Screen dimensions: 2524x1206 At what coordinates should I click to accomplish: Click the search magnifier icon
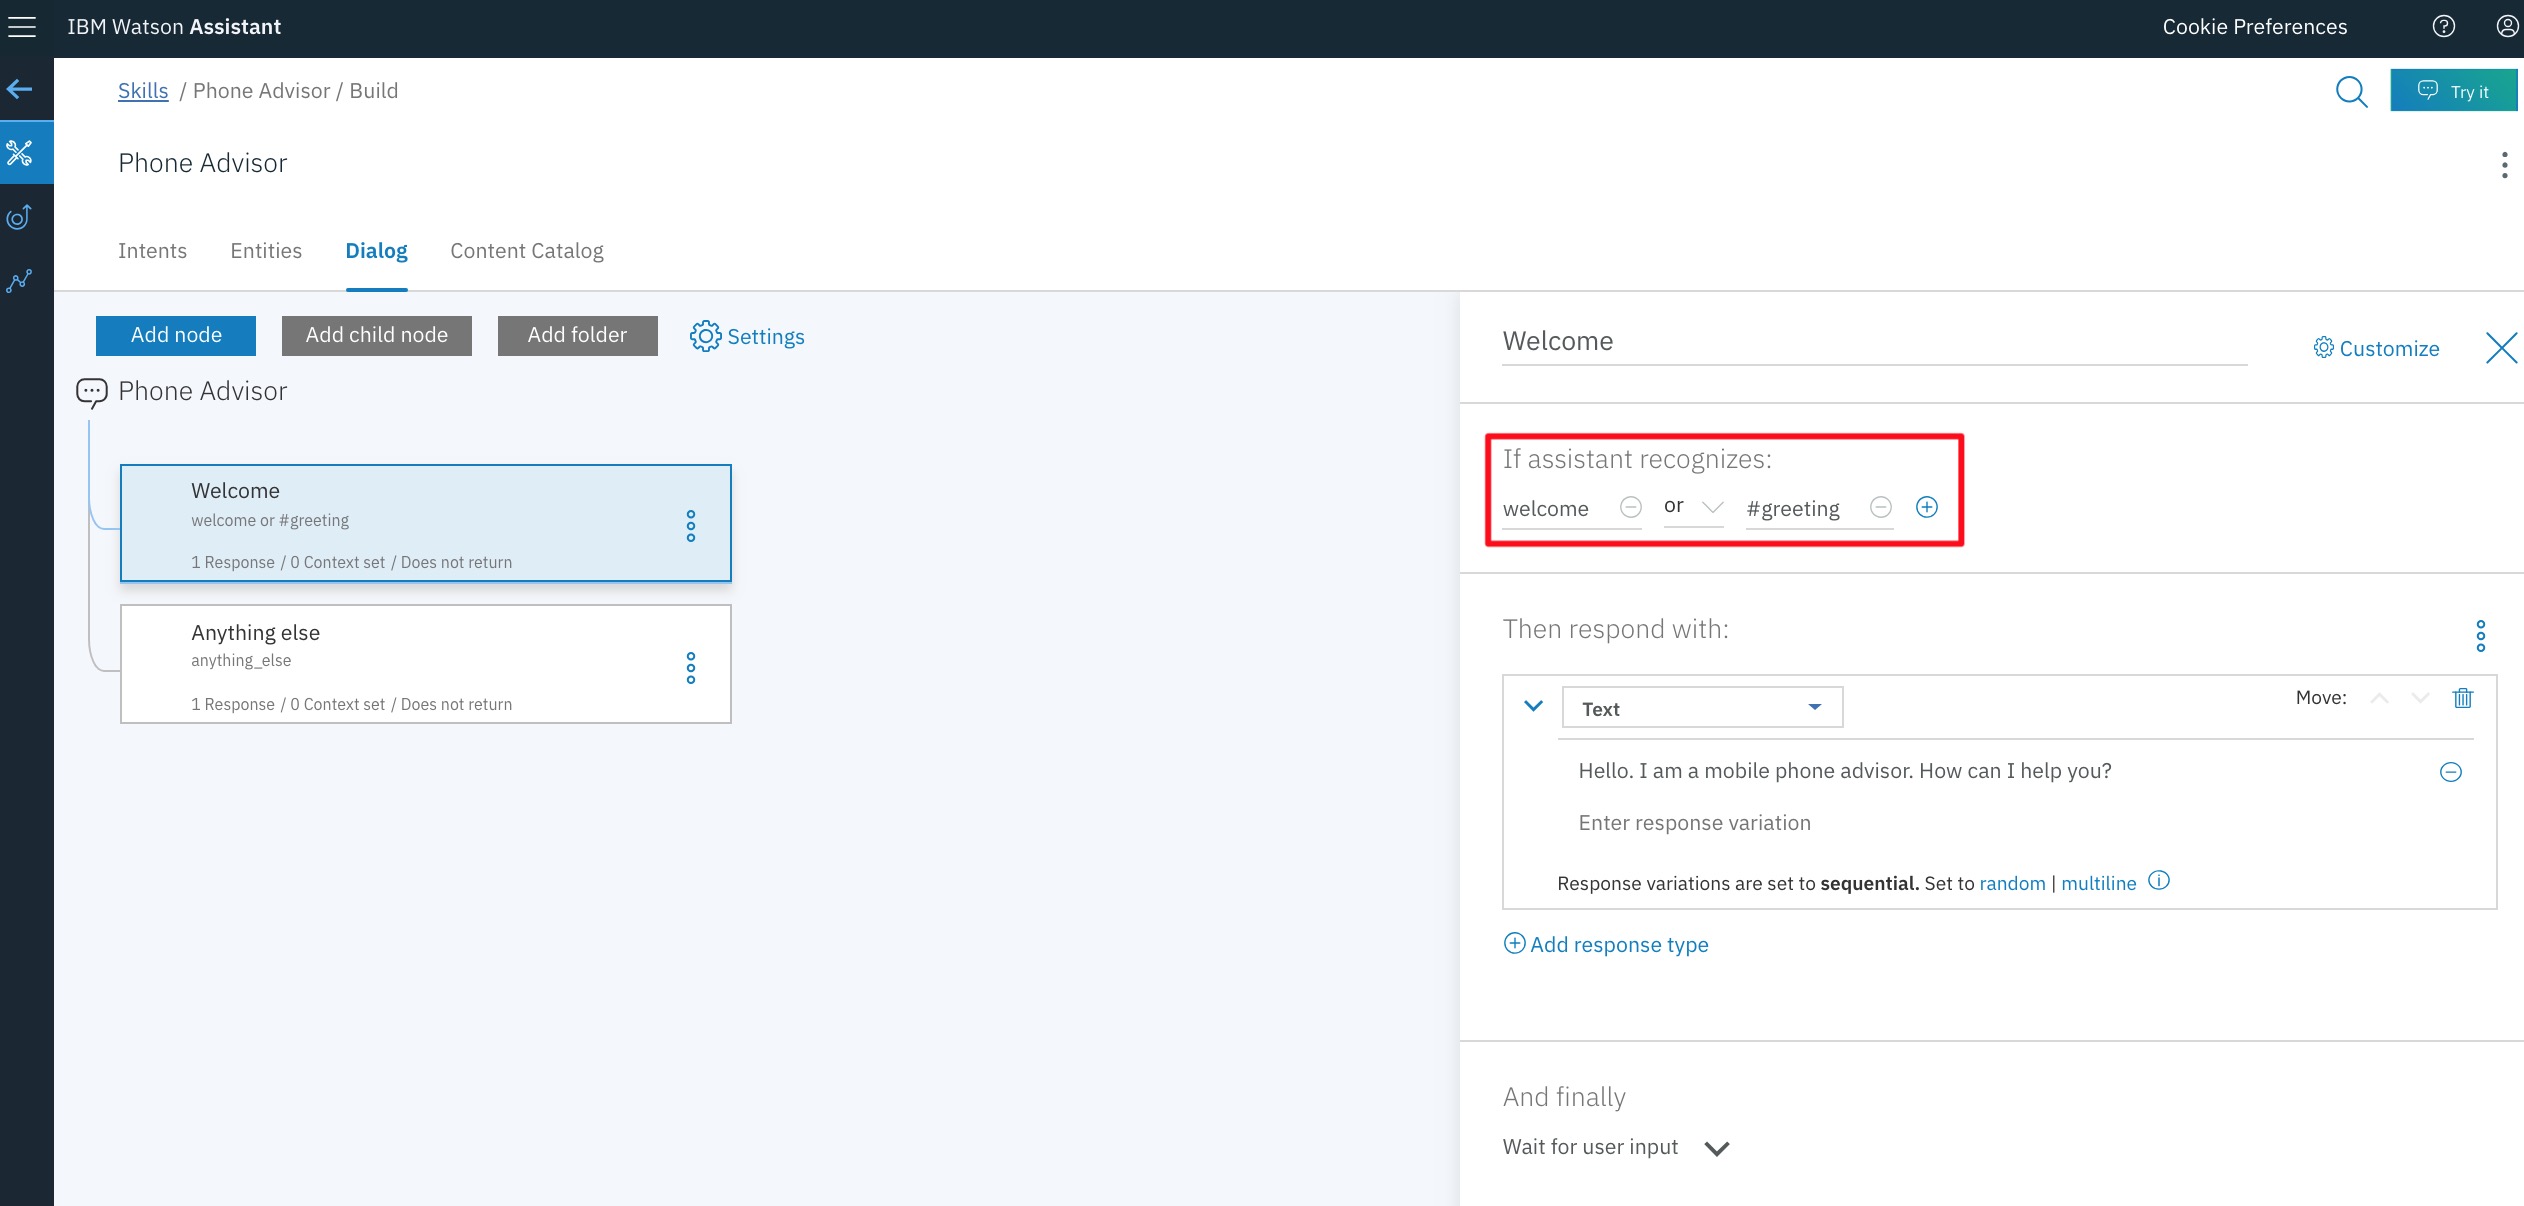(2350, 91)
